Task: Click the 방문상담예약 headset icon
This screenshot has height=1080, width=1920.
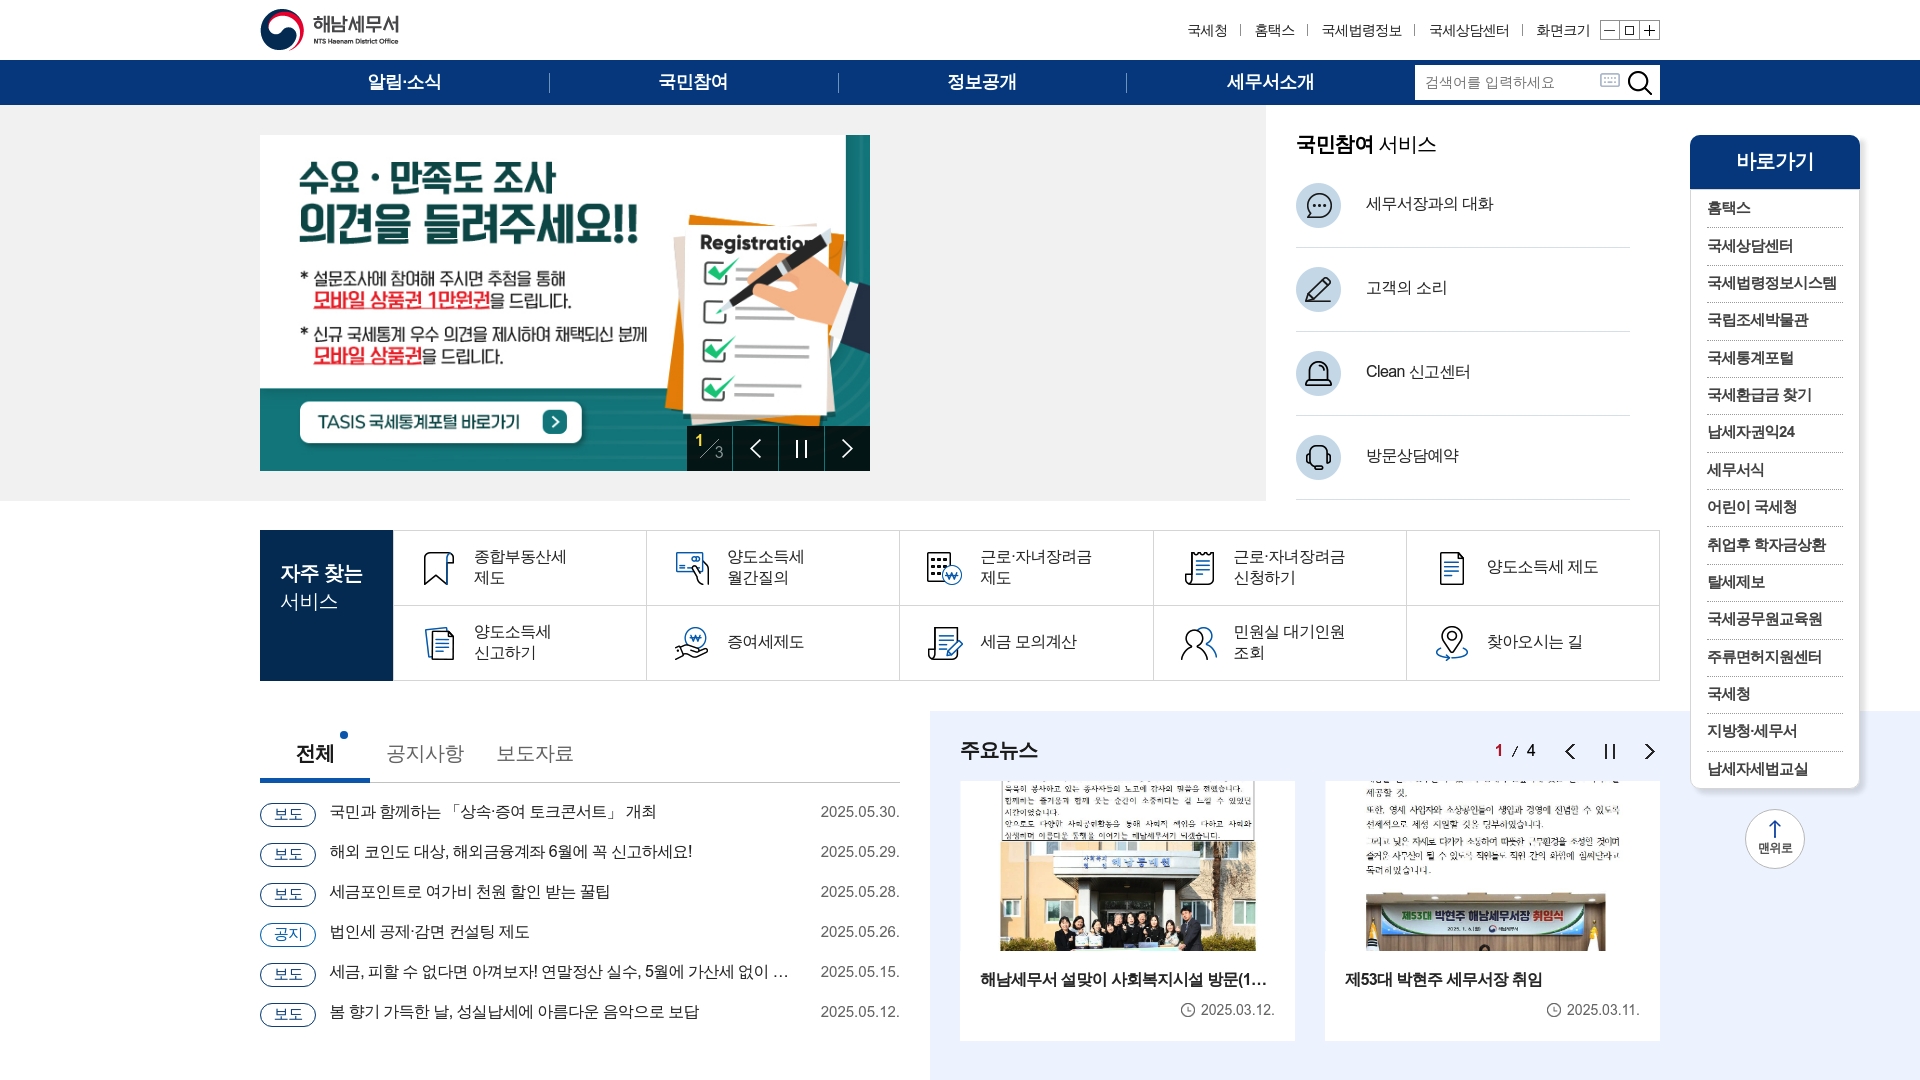Action: click(1318, 457)
